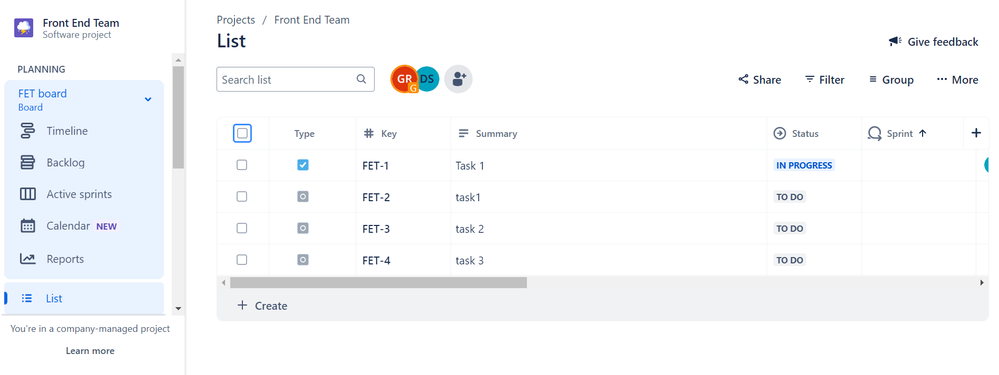The image size is (999, 375).
Task: Add a column with the plus icon
Action: pyautogui.click(x=976, y=133)
